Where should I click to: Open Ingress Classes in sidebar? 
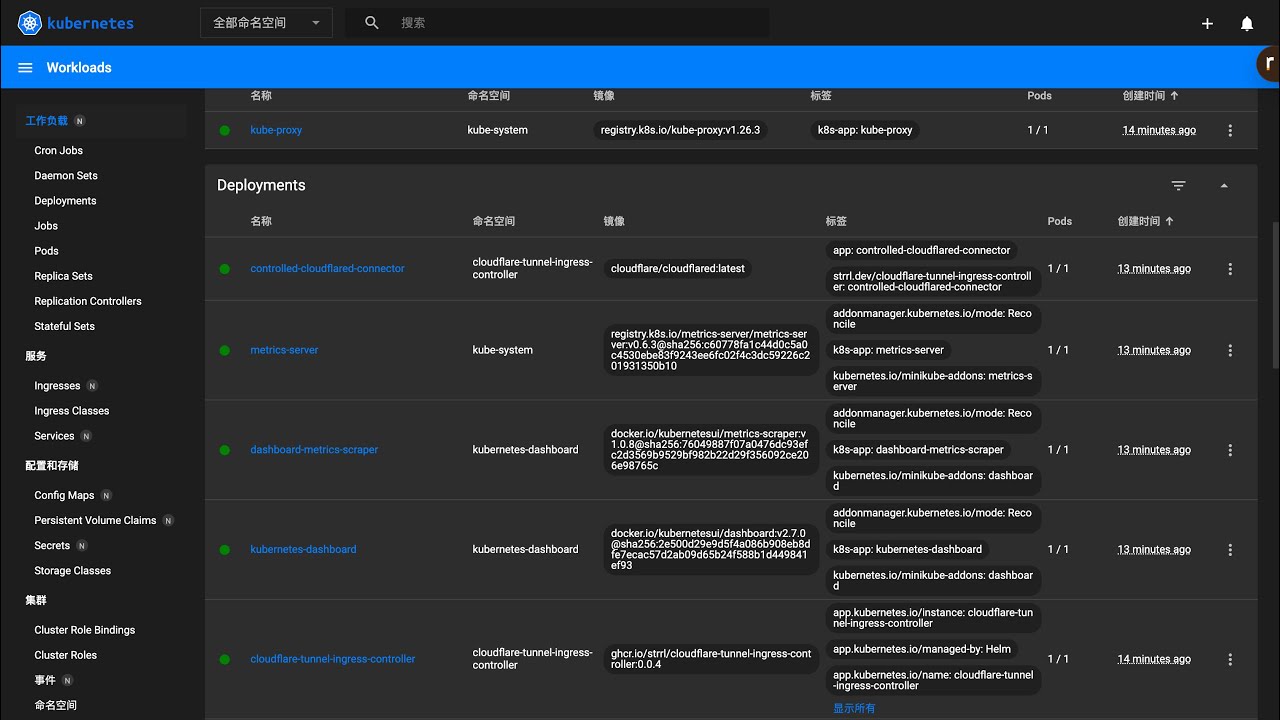pyautogui.click(x=72, y=411)
